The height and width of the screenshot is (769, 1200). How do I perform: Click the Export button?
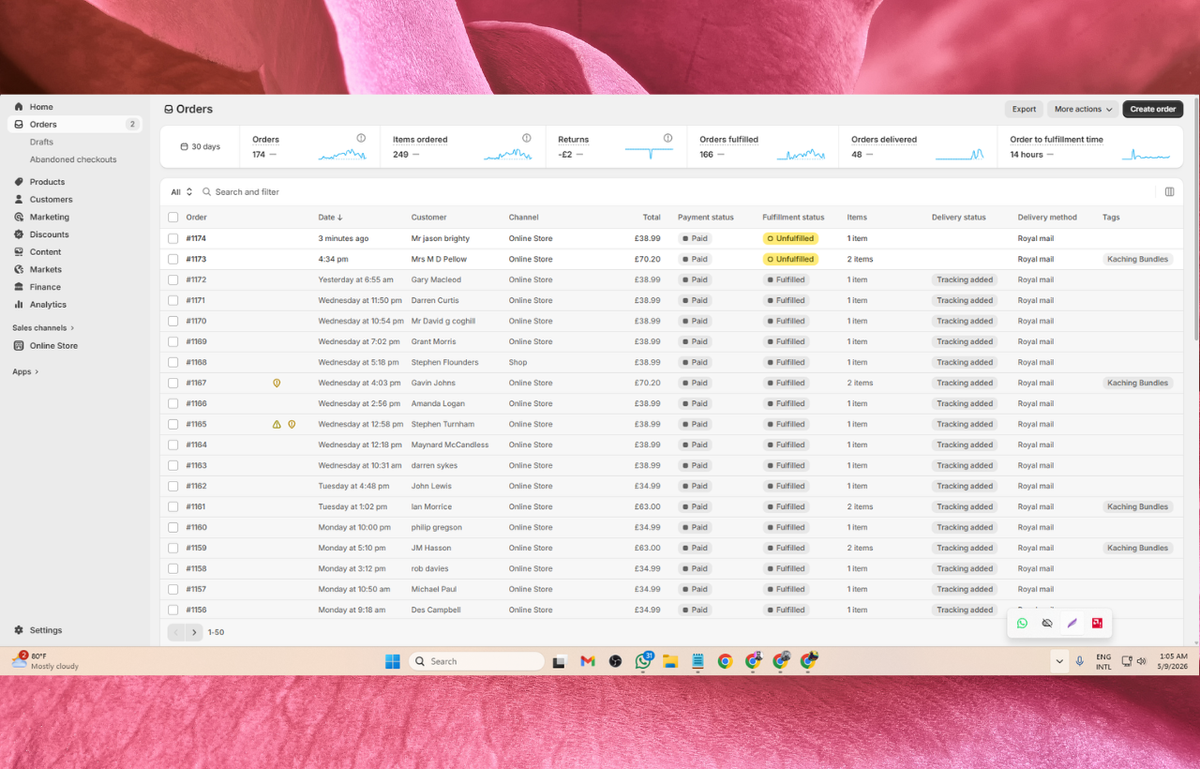[1024, 109]
